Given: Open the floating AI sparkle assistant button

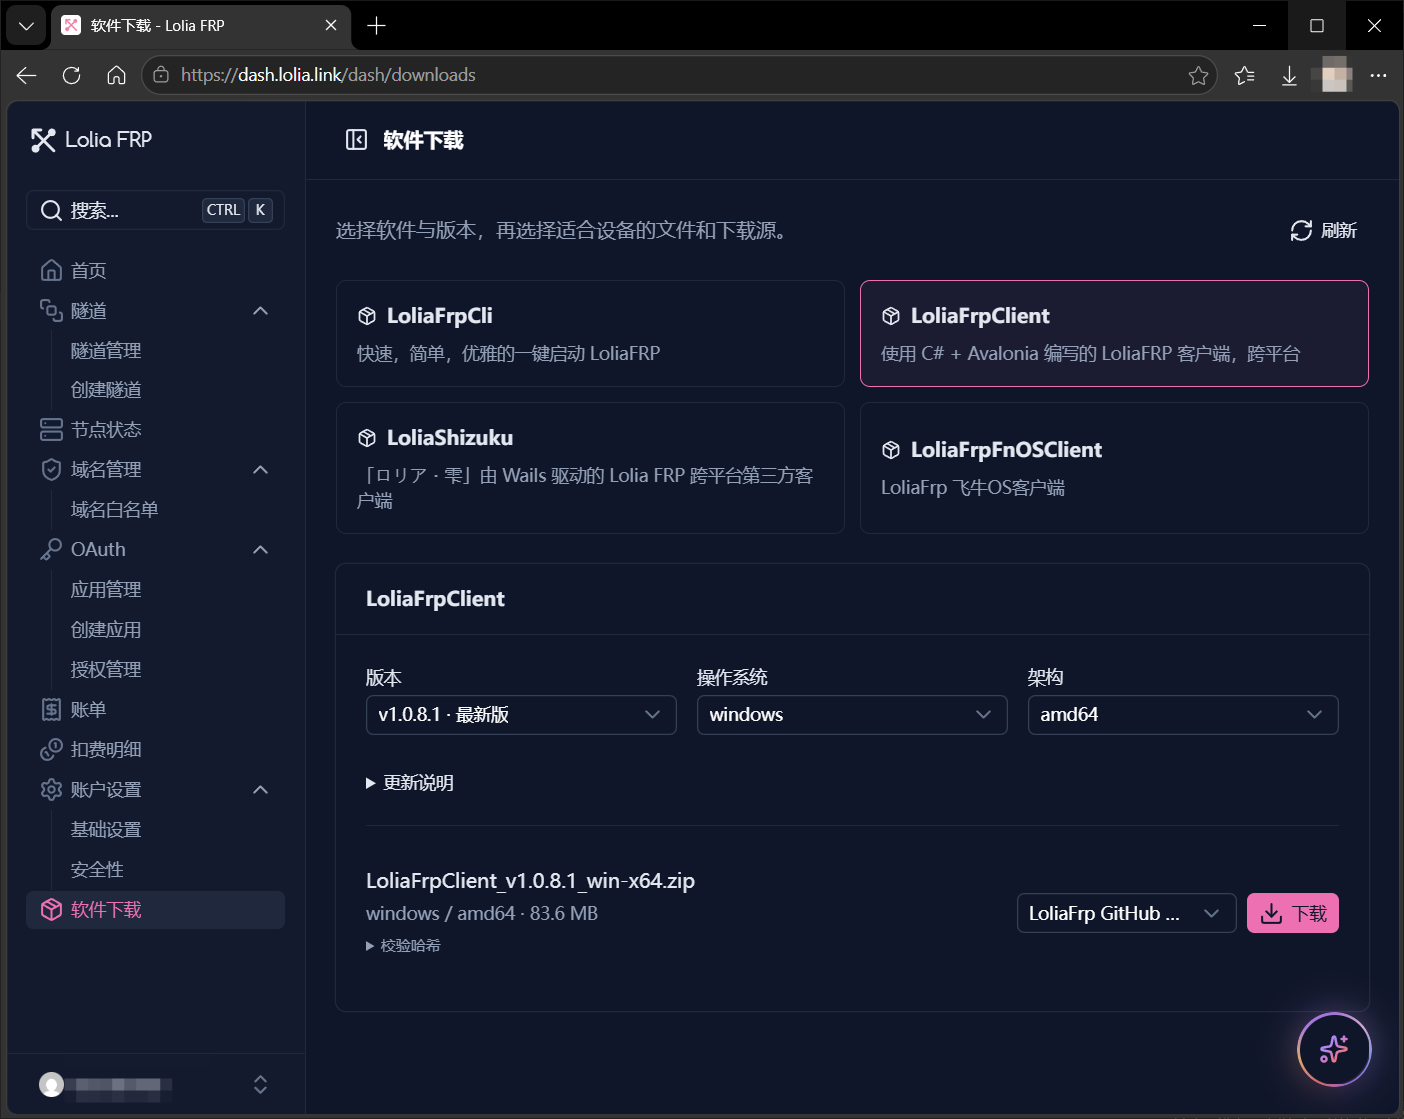Looking at the screenshot, I should [1334, 1049].
